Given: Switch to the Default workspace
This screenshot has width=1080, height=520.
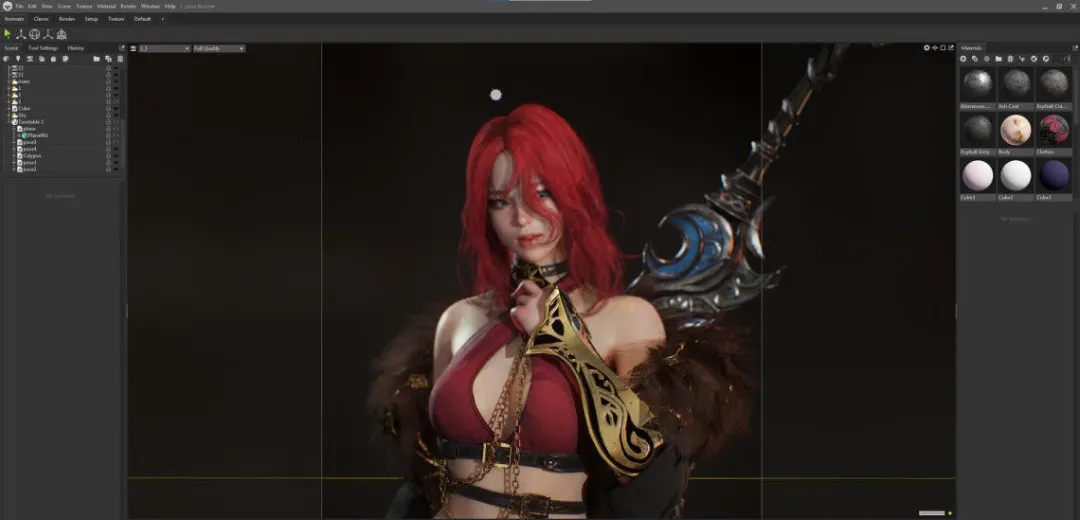Looking at the screenshot, I should coord(143,19).
